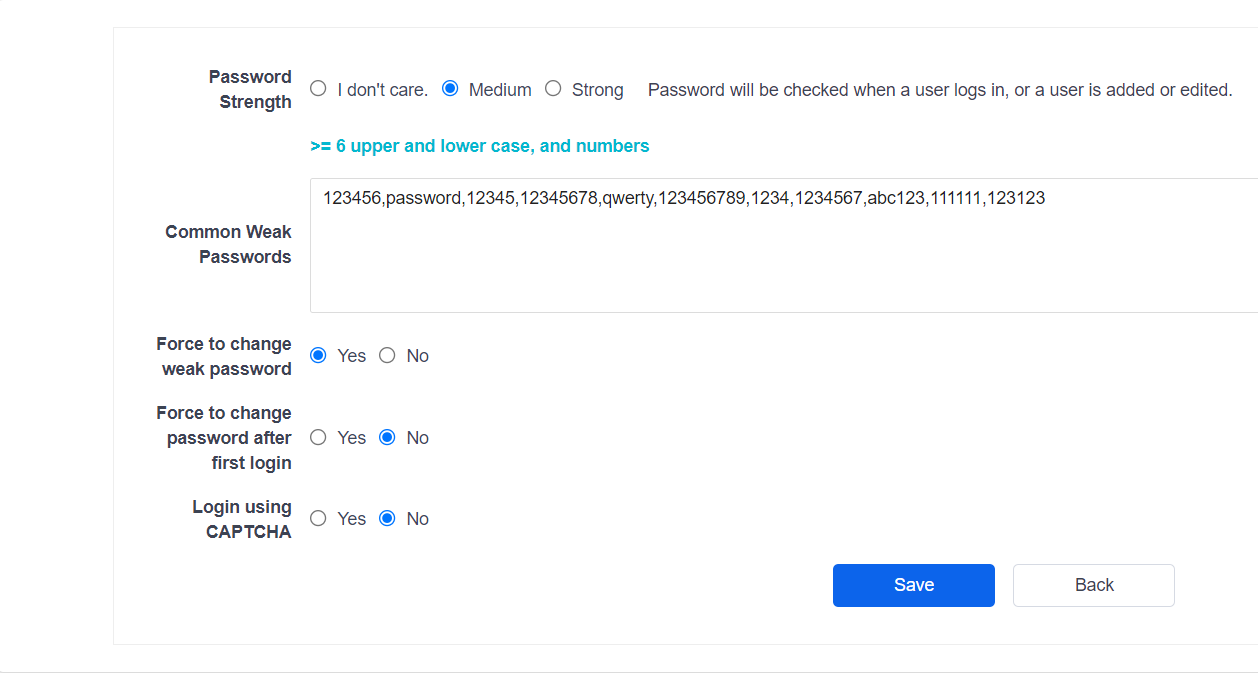
Task: Pick No for Login using CAPTCHA
Action: (387, 518)
